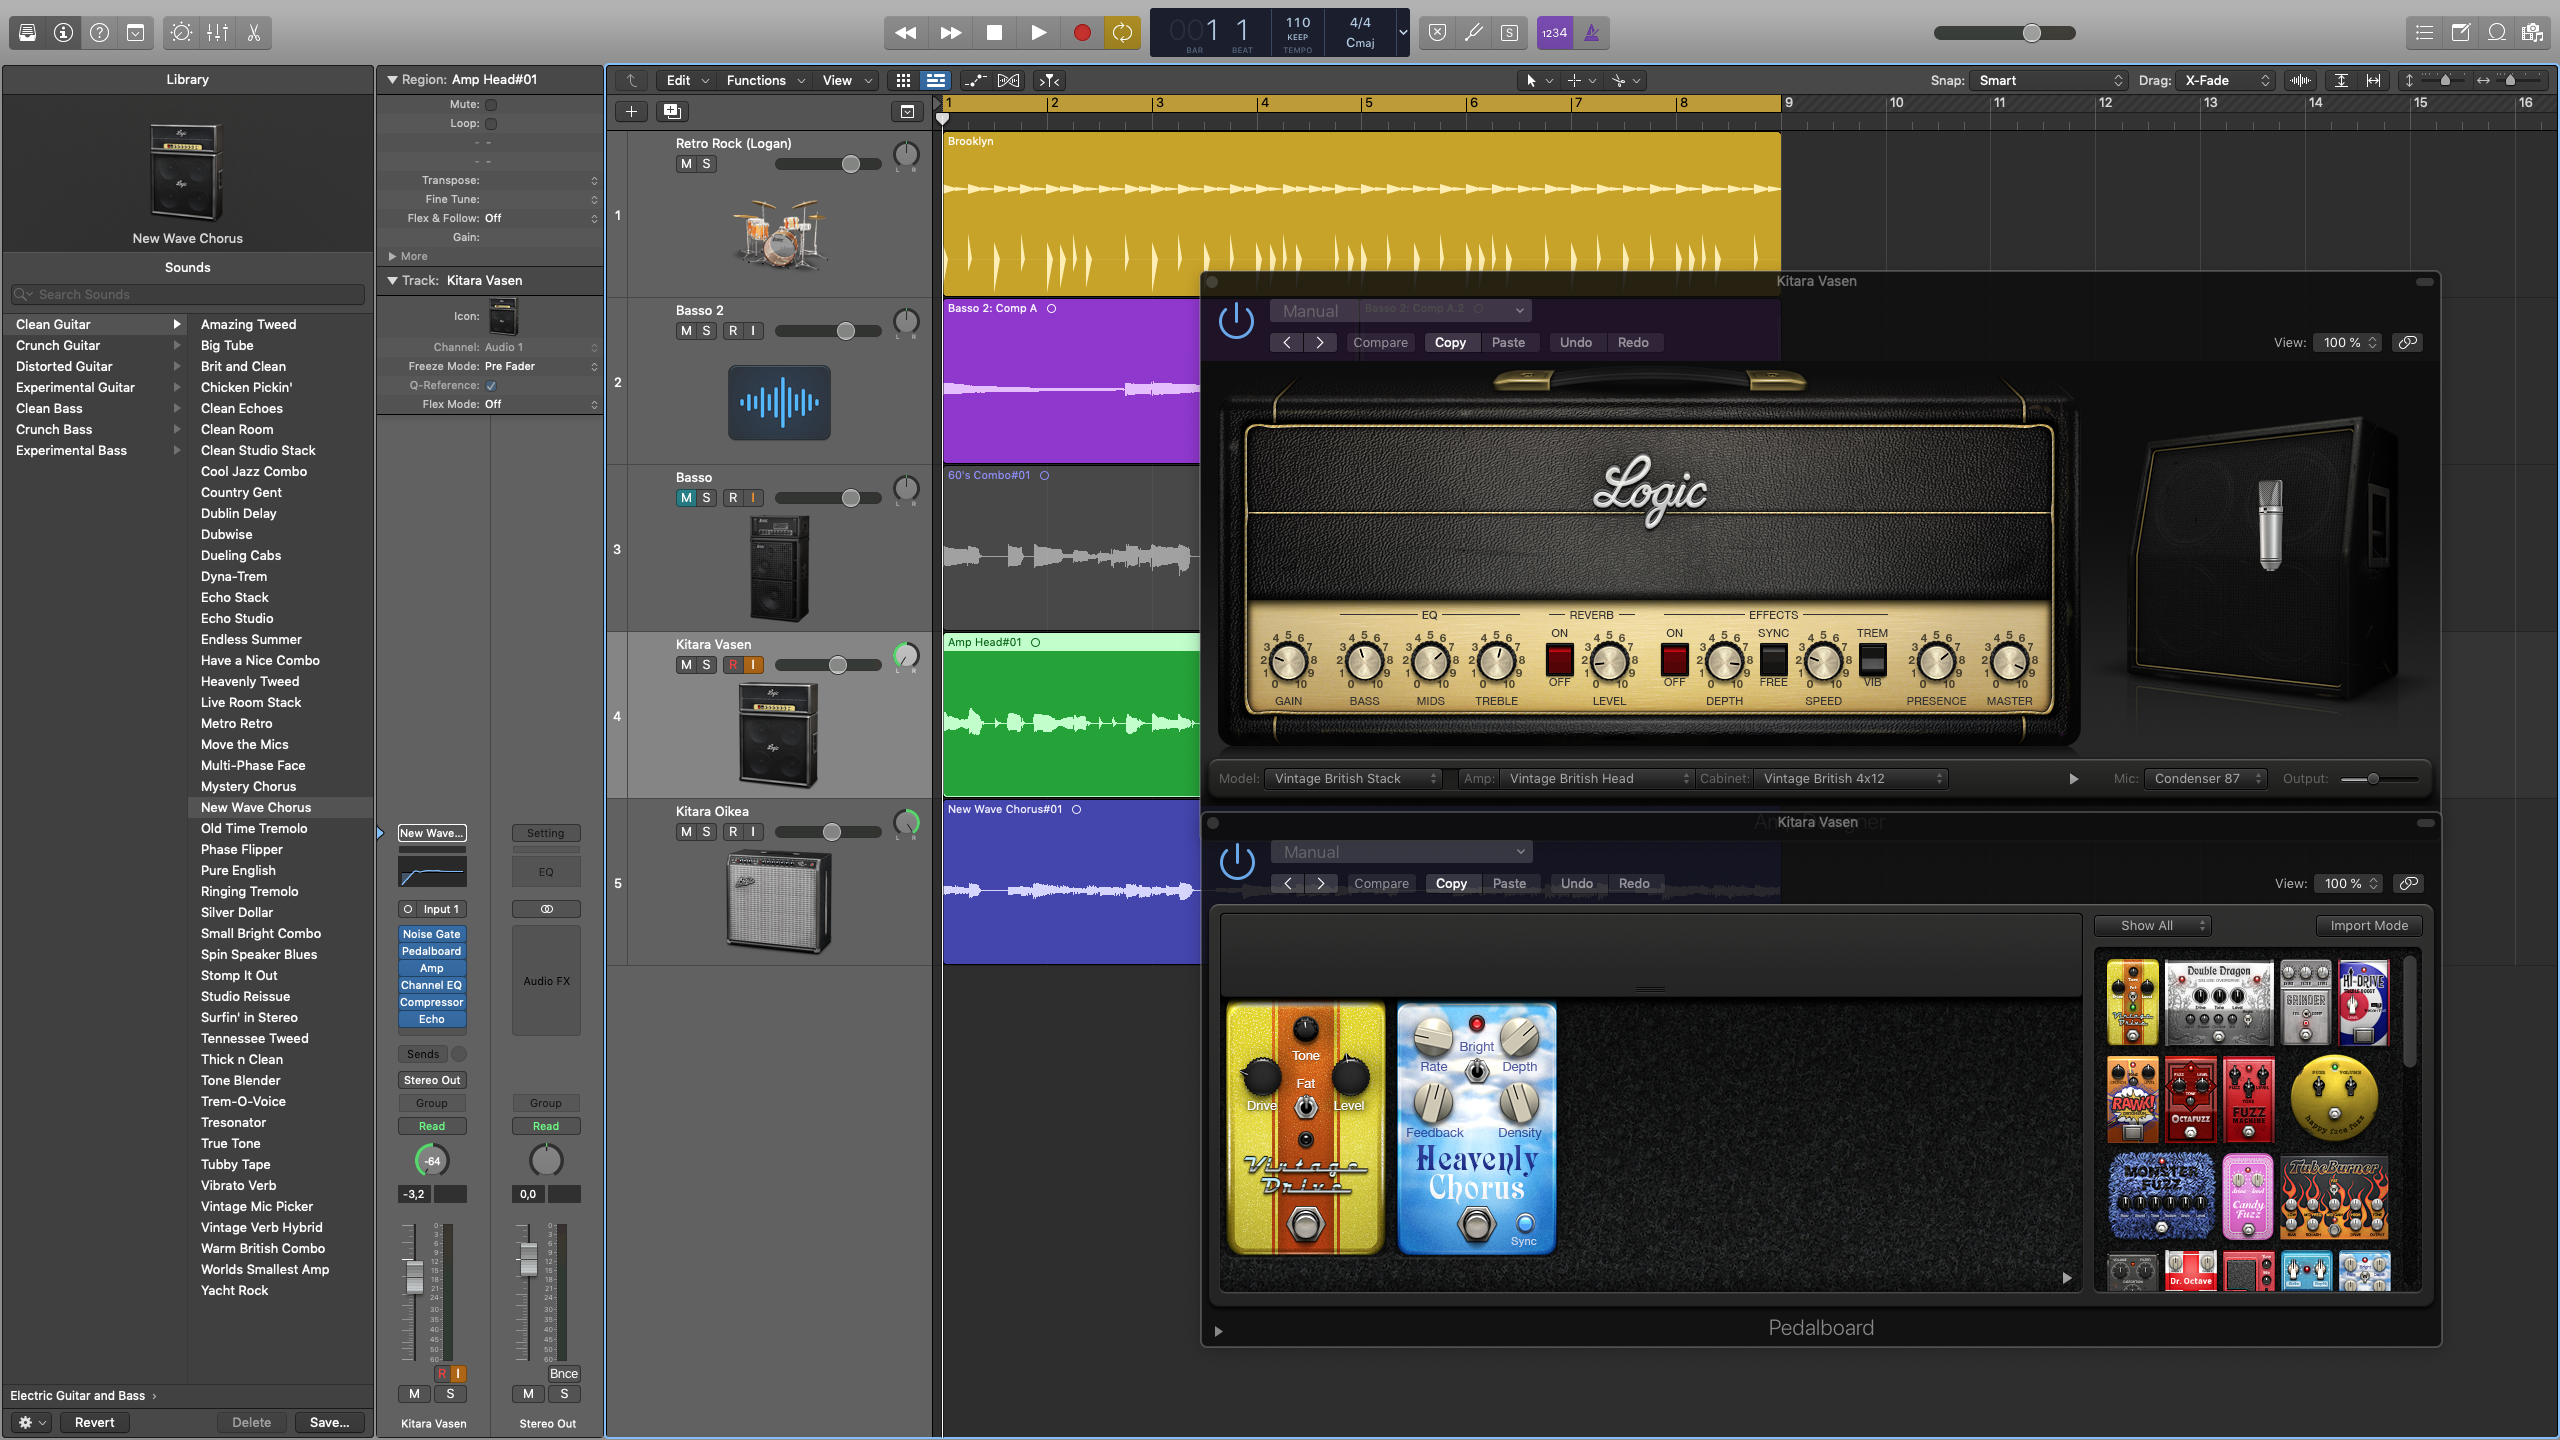
Task: Open the View menu in tracks area
Action: (846, 81)
